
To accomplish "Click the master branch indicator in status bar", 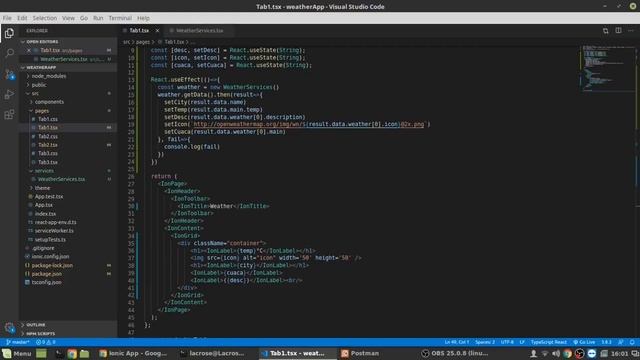I will [18, 342].
